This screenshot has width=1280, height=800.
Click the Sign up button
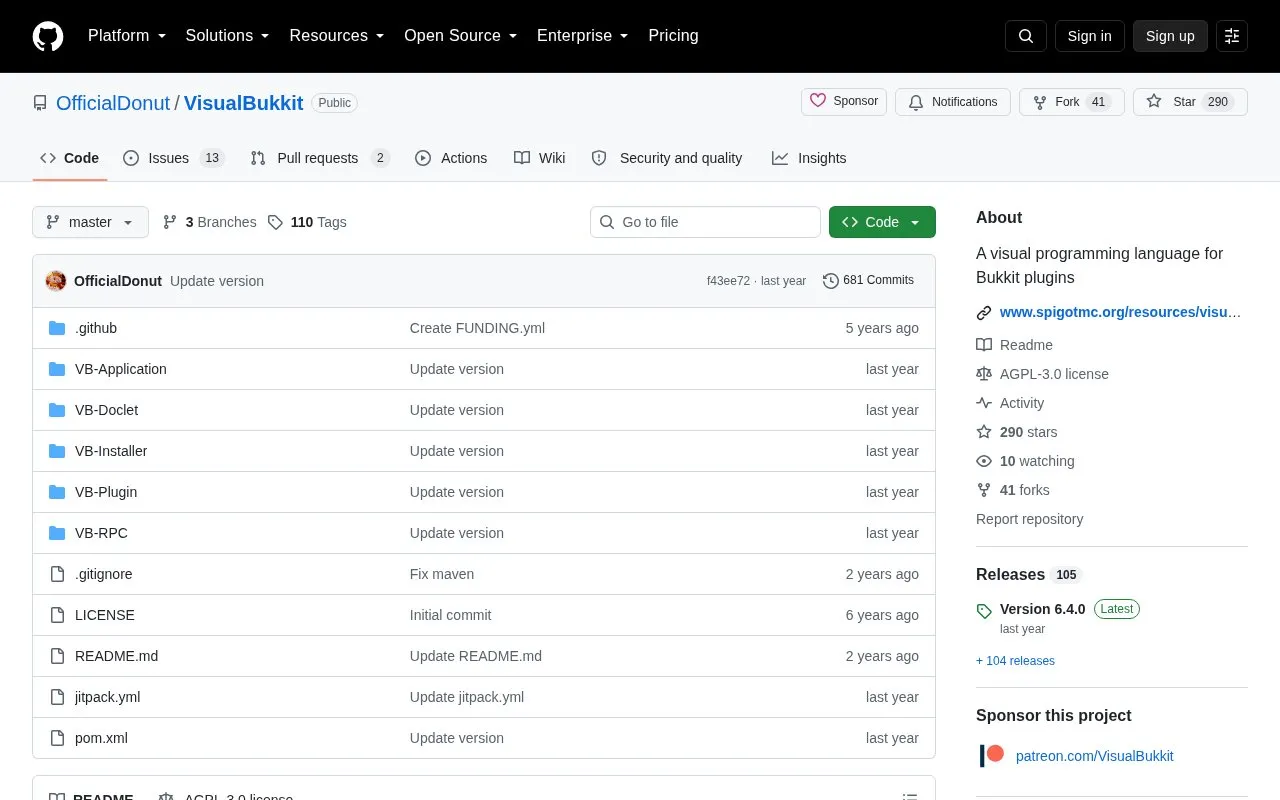[1170, 36]
